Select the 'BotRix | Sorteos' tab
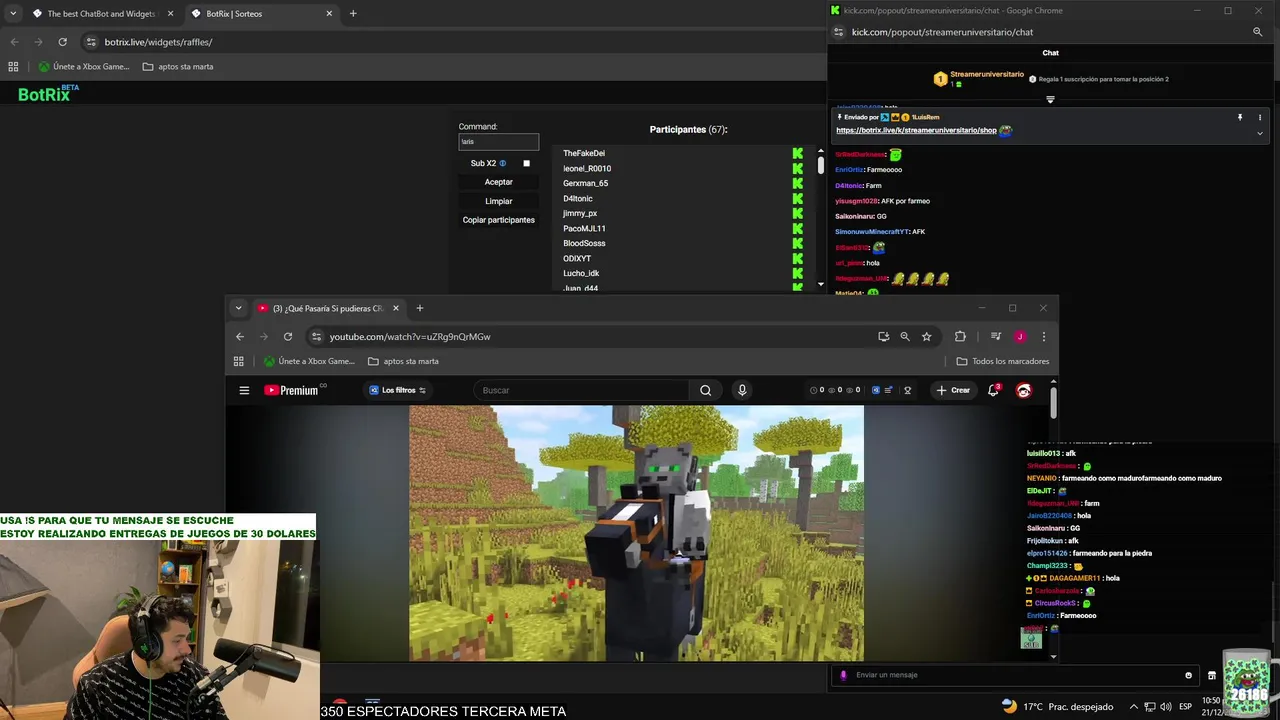Image resolution: width=1280 pixels, height=720 pixels. click(262, 14)
